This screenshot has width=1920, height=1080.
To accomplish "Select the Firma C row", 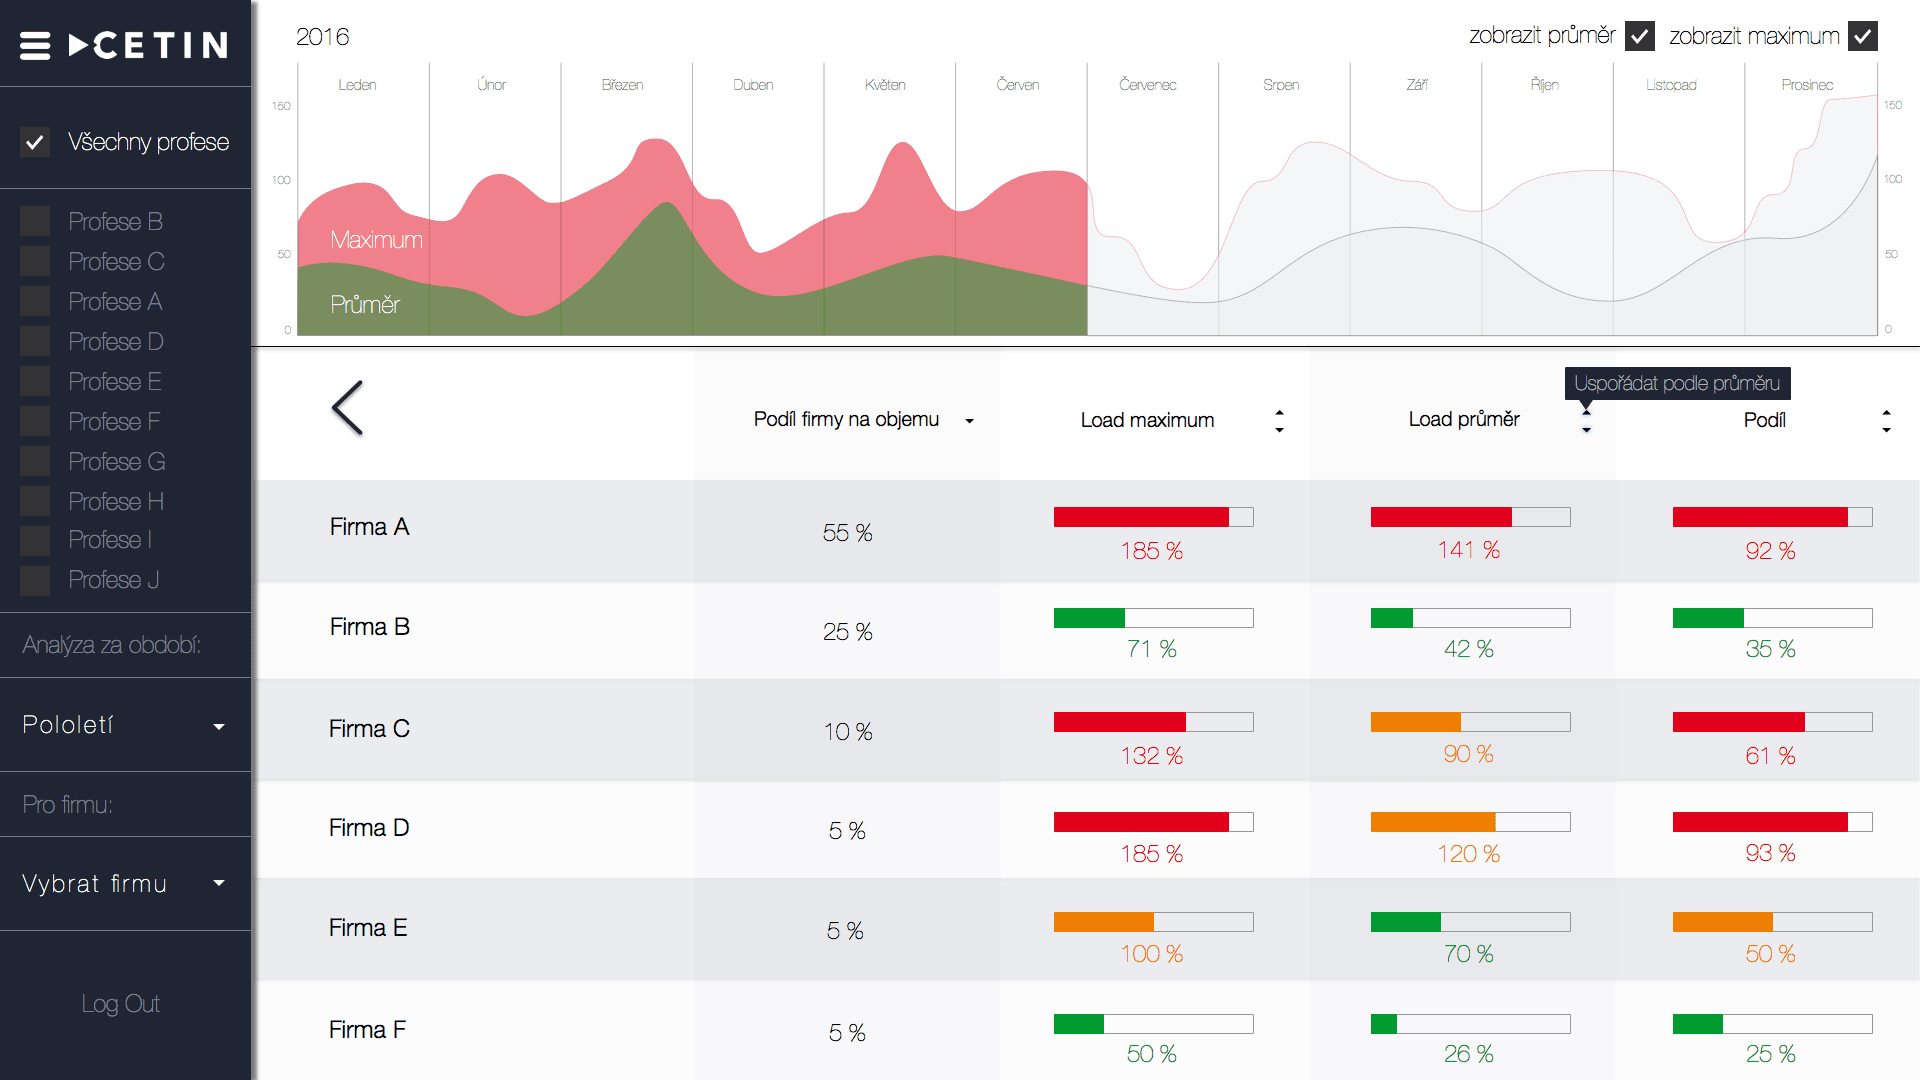I will pyautogui.click(x=369, y=730).
